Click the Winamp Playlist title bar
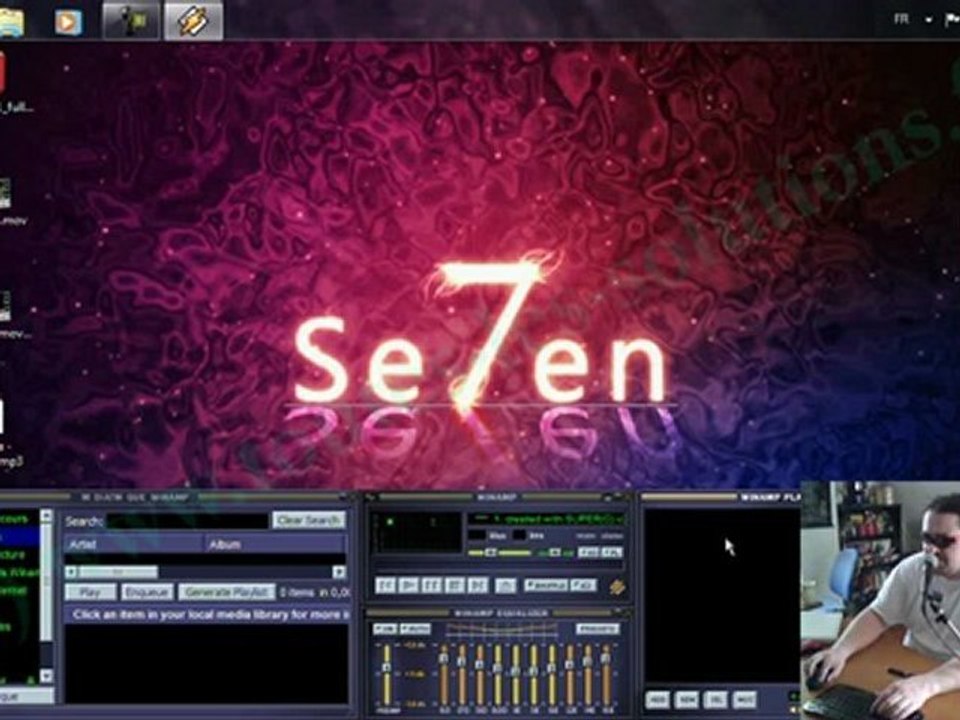Viewport: 960px width, 720px height. click(722, 497)
